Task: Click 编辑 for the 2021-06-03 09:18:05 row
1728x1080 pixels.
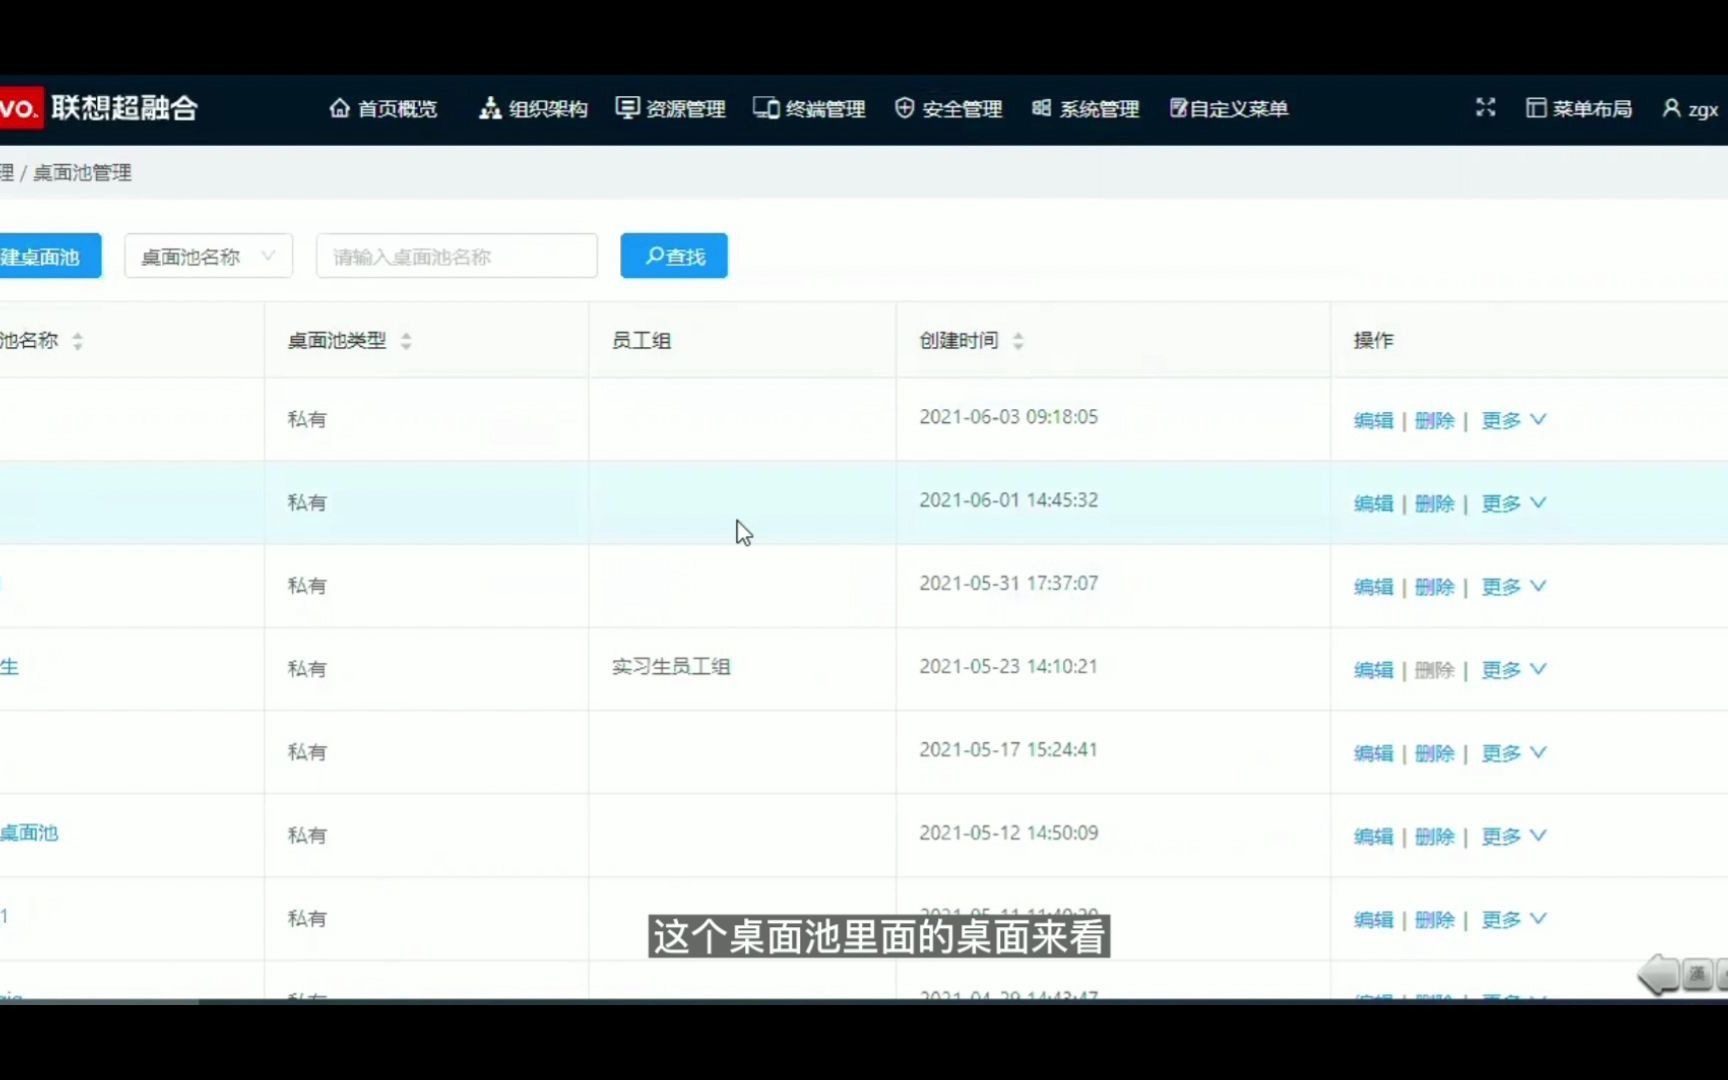Action: [x=1373, y=420]
